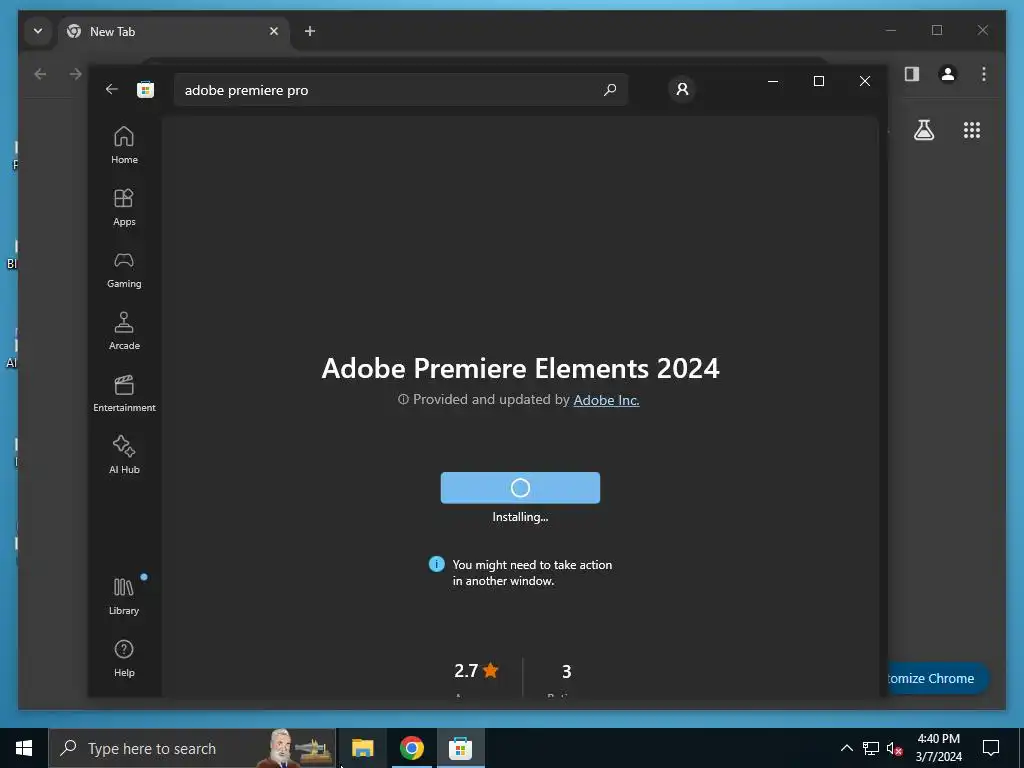Go back in Microsoft Store
Screen dimensions: 1024x768
click(112, 89)
